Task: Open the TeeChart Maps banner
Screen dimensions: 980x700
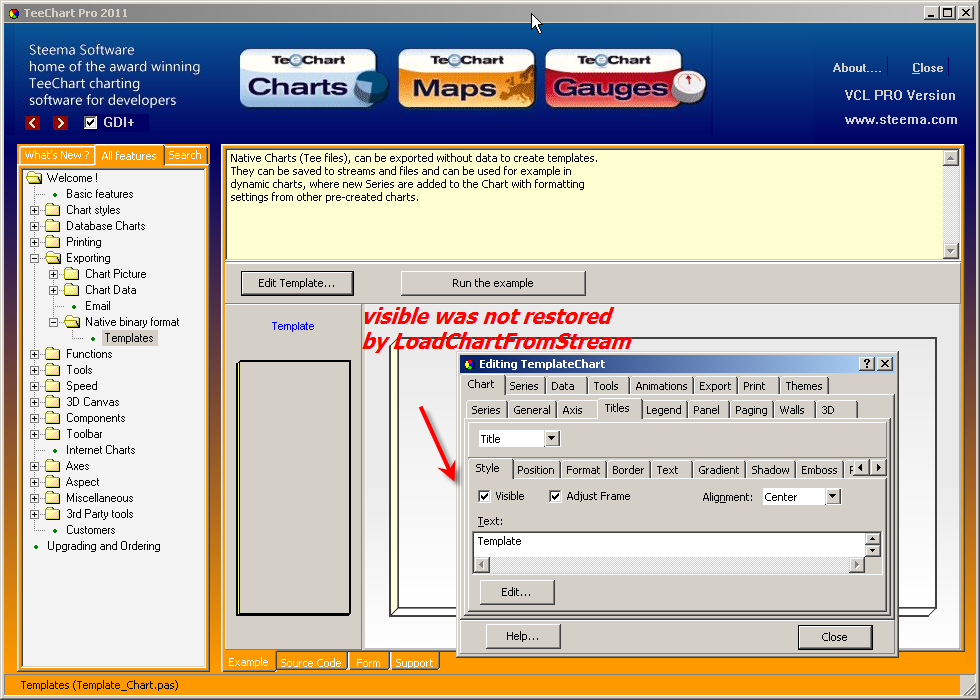Action: [x=467, y=78]
